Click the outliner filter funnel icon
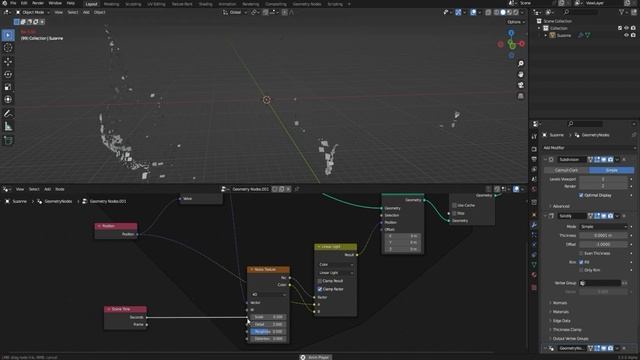 [x=622, y=13]
